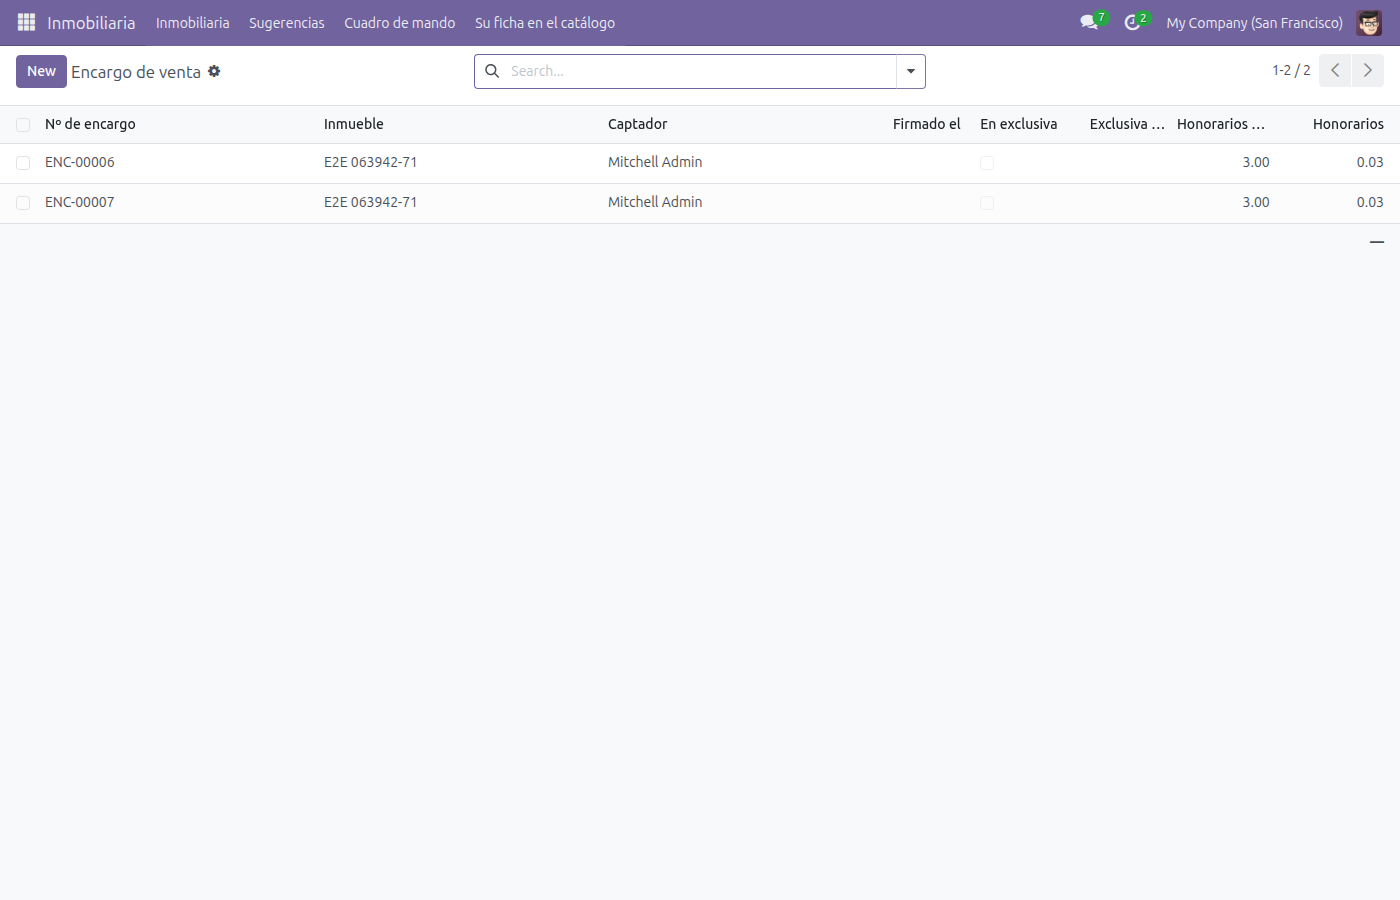
Task: Click the New button
Action: [41, 71]
